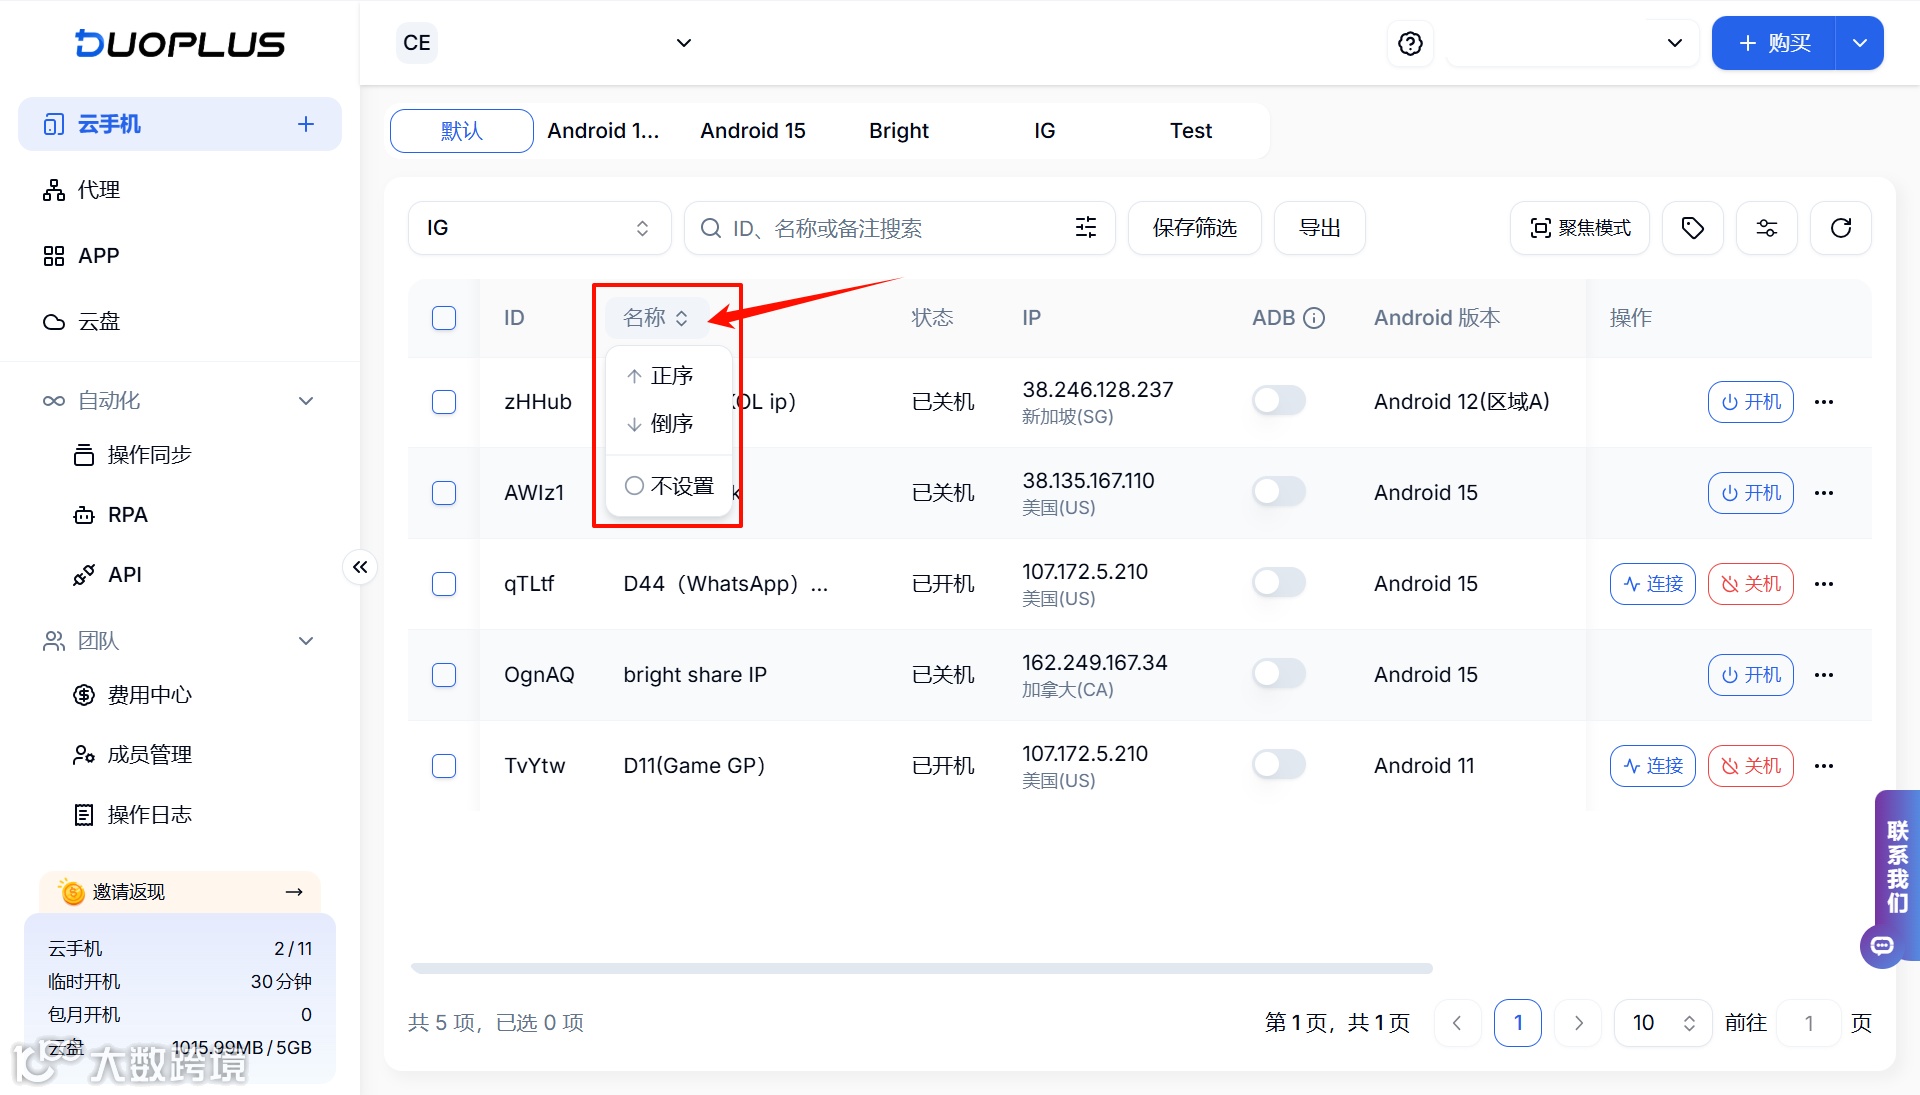This screenshot has width=1920, height=1095.
Task: Toggle ADB switch for qTLtf
Action: point(1278,583)
